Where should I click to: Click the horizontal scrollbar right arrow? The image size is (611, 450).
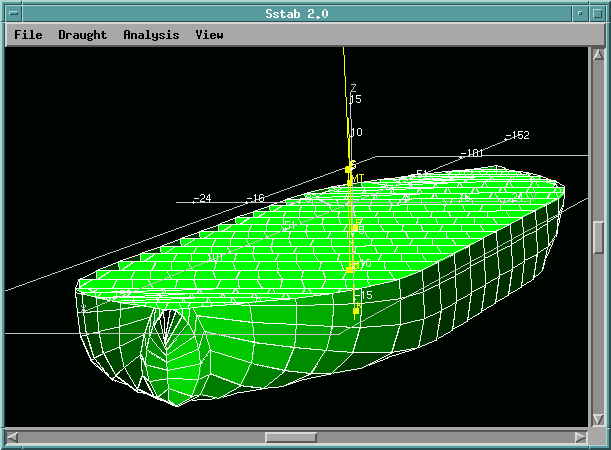click(581, 437)
